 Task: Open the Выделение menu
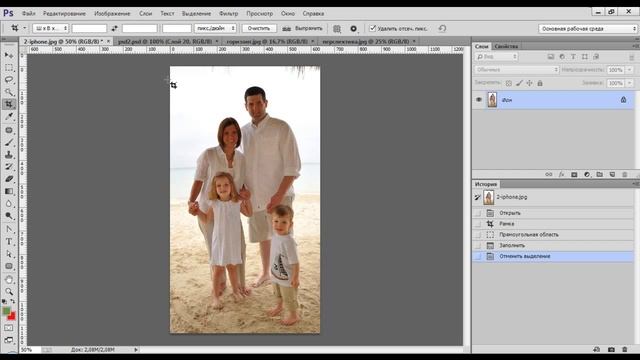pos(196,13)
